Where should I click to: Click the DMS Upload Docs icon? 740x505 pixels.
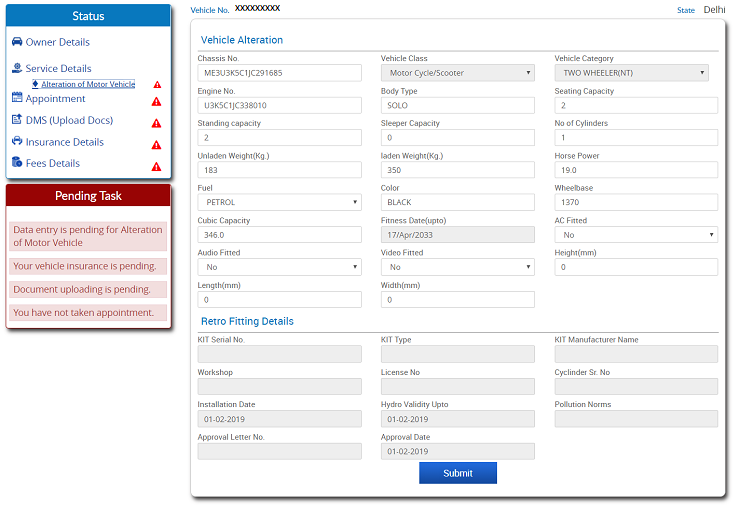(17, 119)
